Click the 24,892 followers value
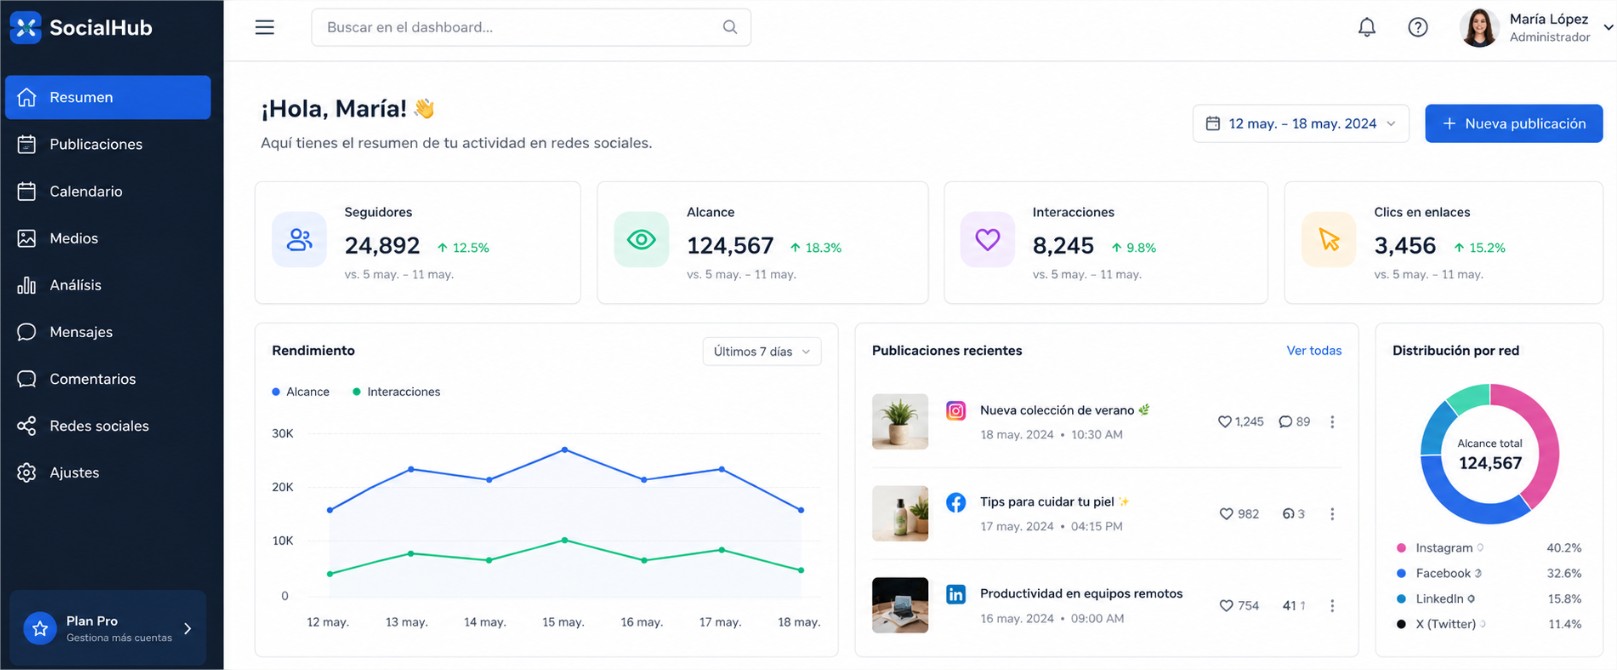 pos(382,245)
